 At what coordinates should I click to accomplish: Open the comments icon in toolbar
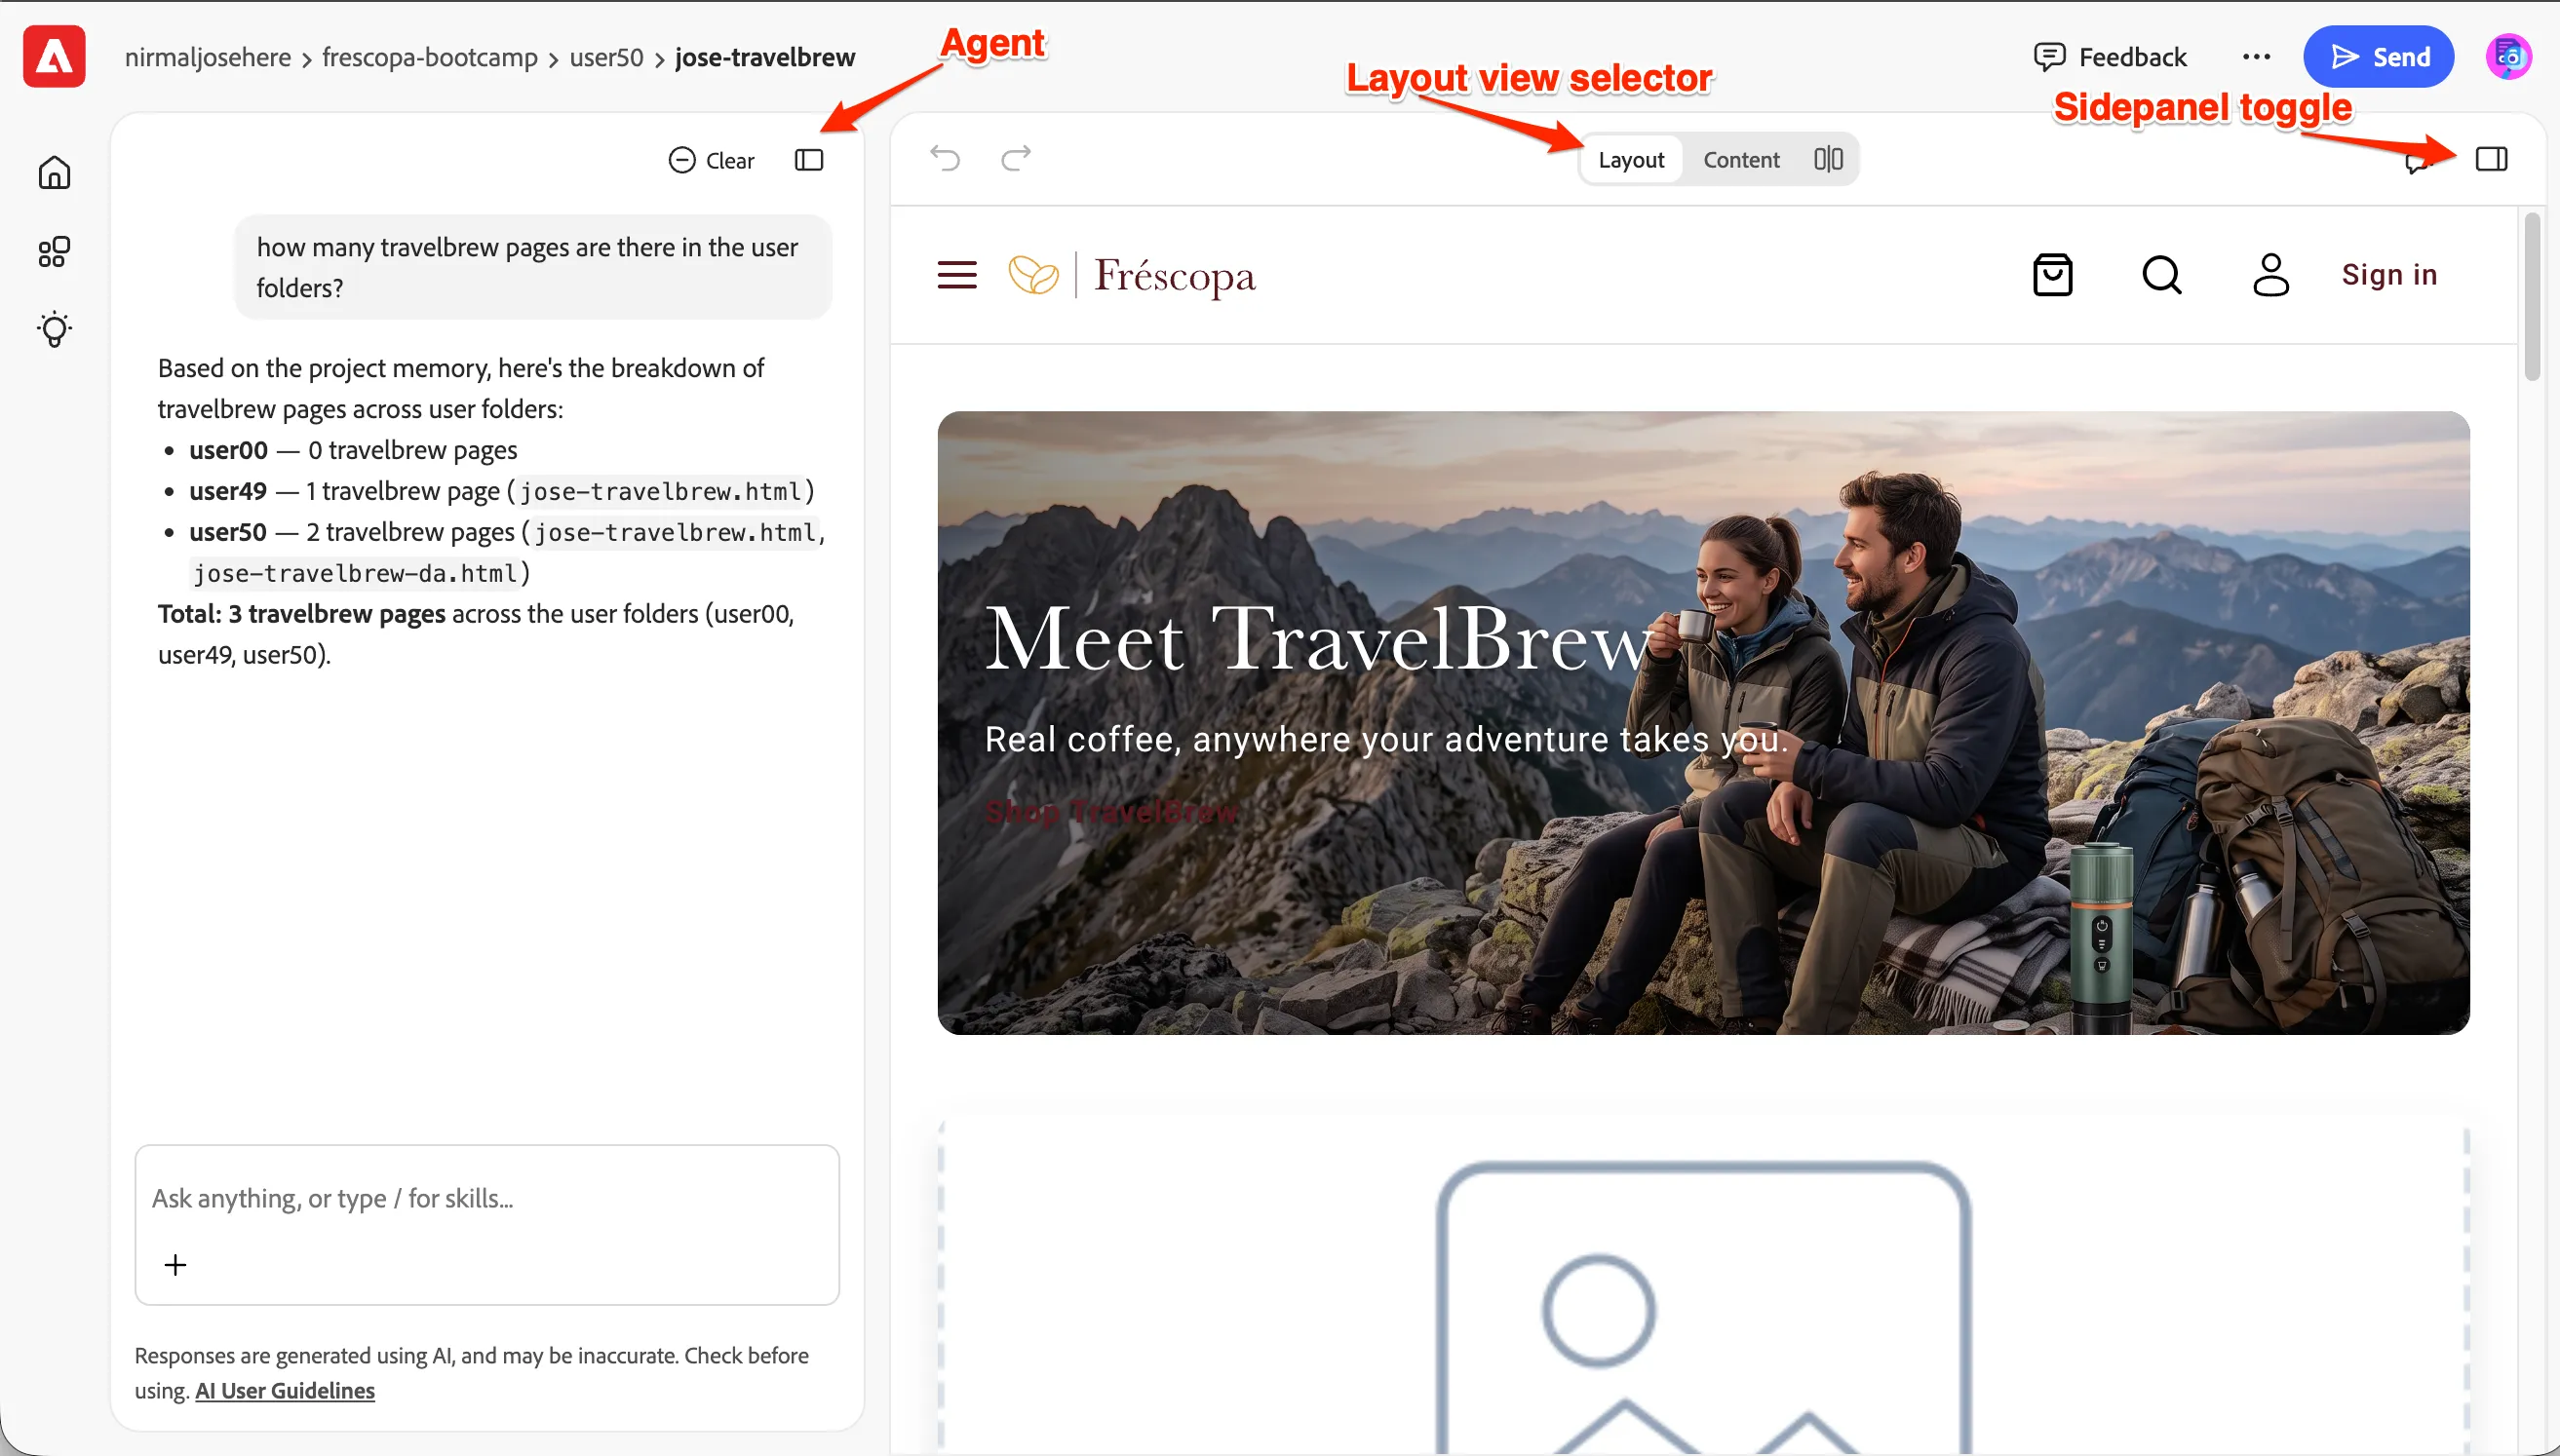click(2417, 163)
